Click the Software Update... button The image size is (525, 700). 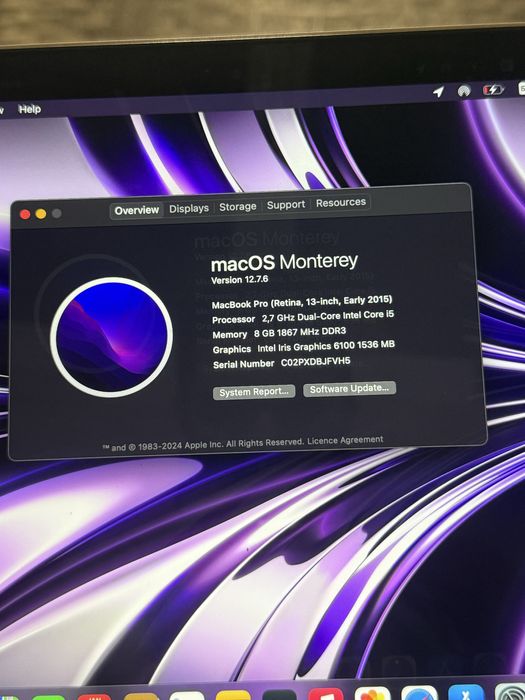tap(350, 388)
